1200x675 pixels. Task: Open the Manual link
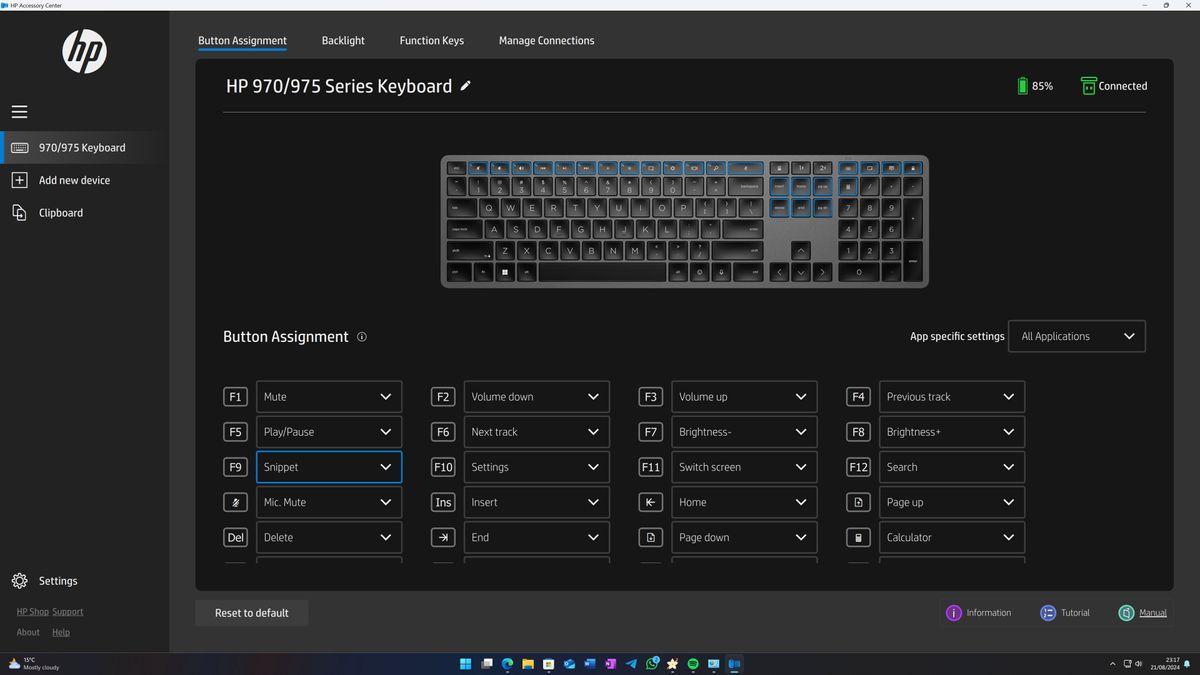pos(1152,613)
